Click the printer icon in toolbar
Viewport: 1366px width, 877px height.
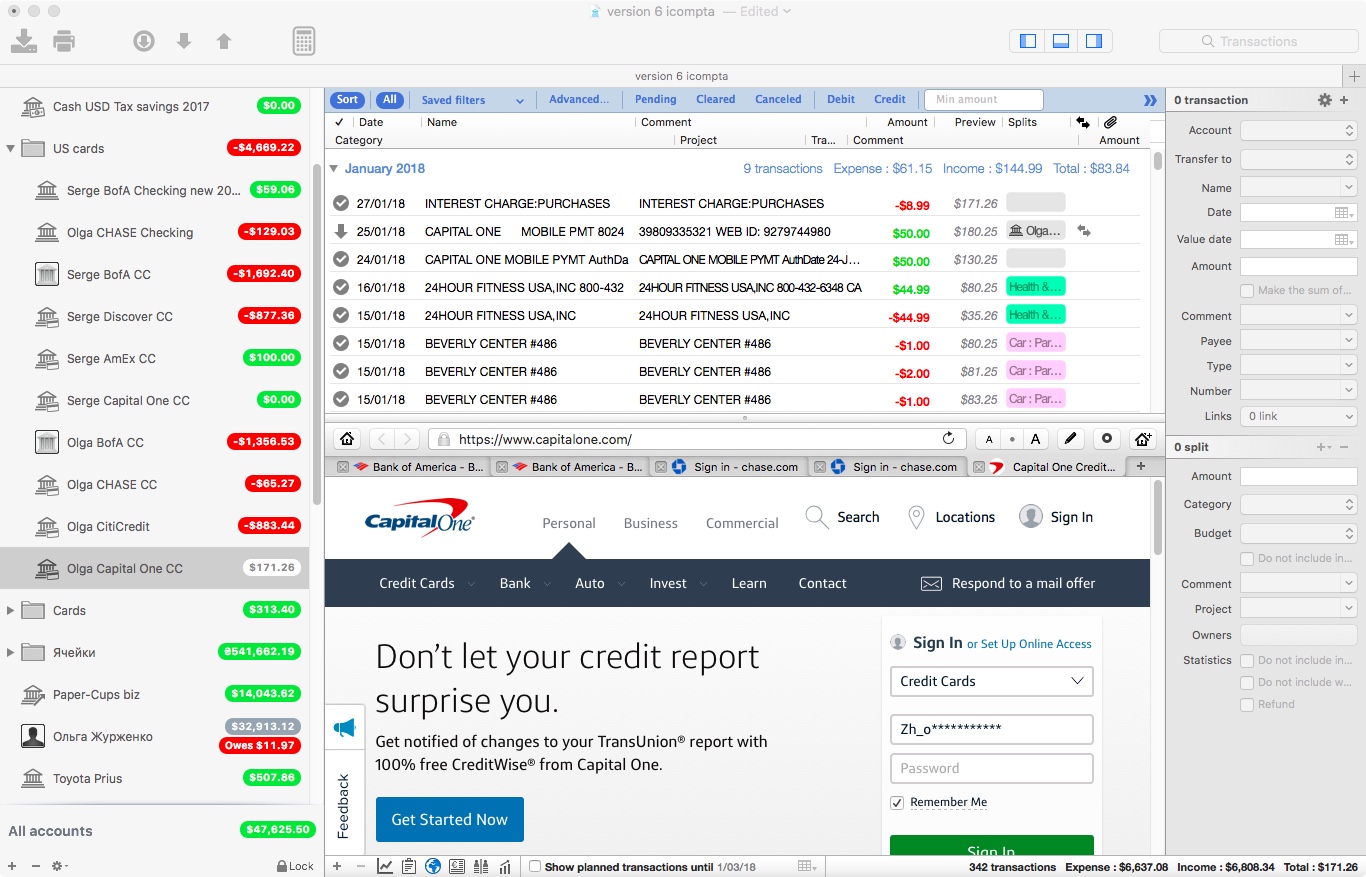point(64,41)
